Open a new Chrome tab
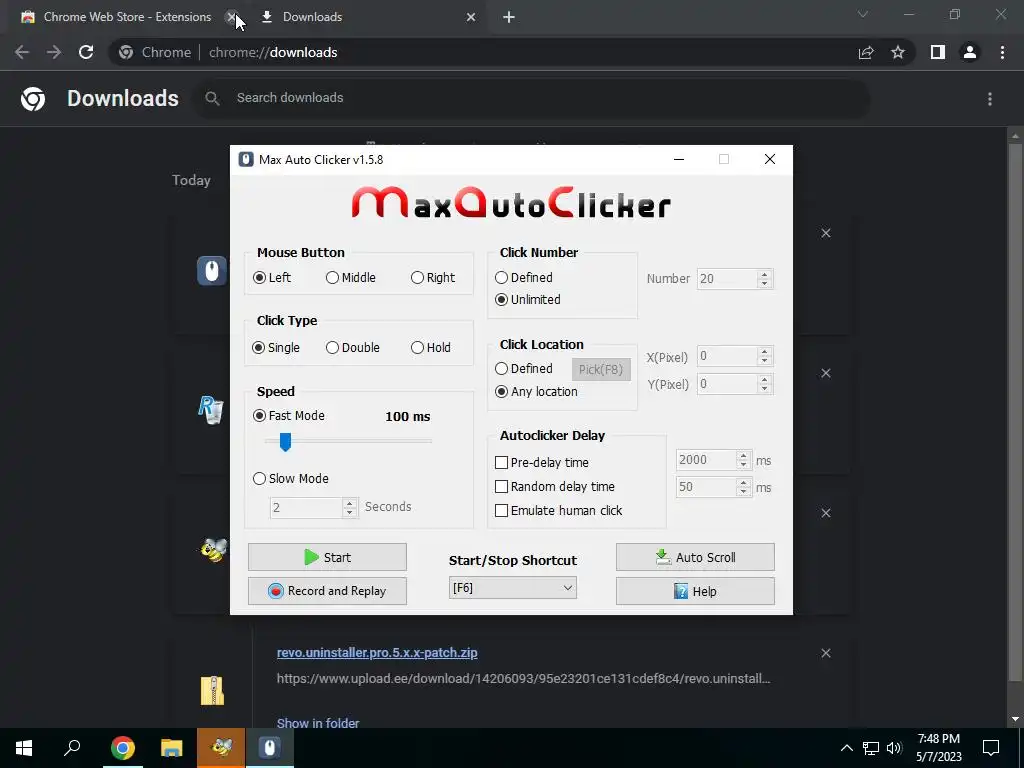Viewport: 1024px width, 768px height. click(509, 18)
